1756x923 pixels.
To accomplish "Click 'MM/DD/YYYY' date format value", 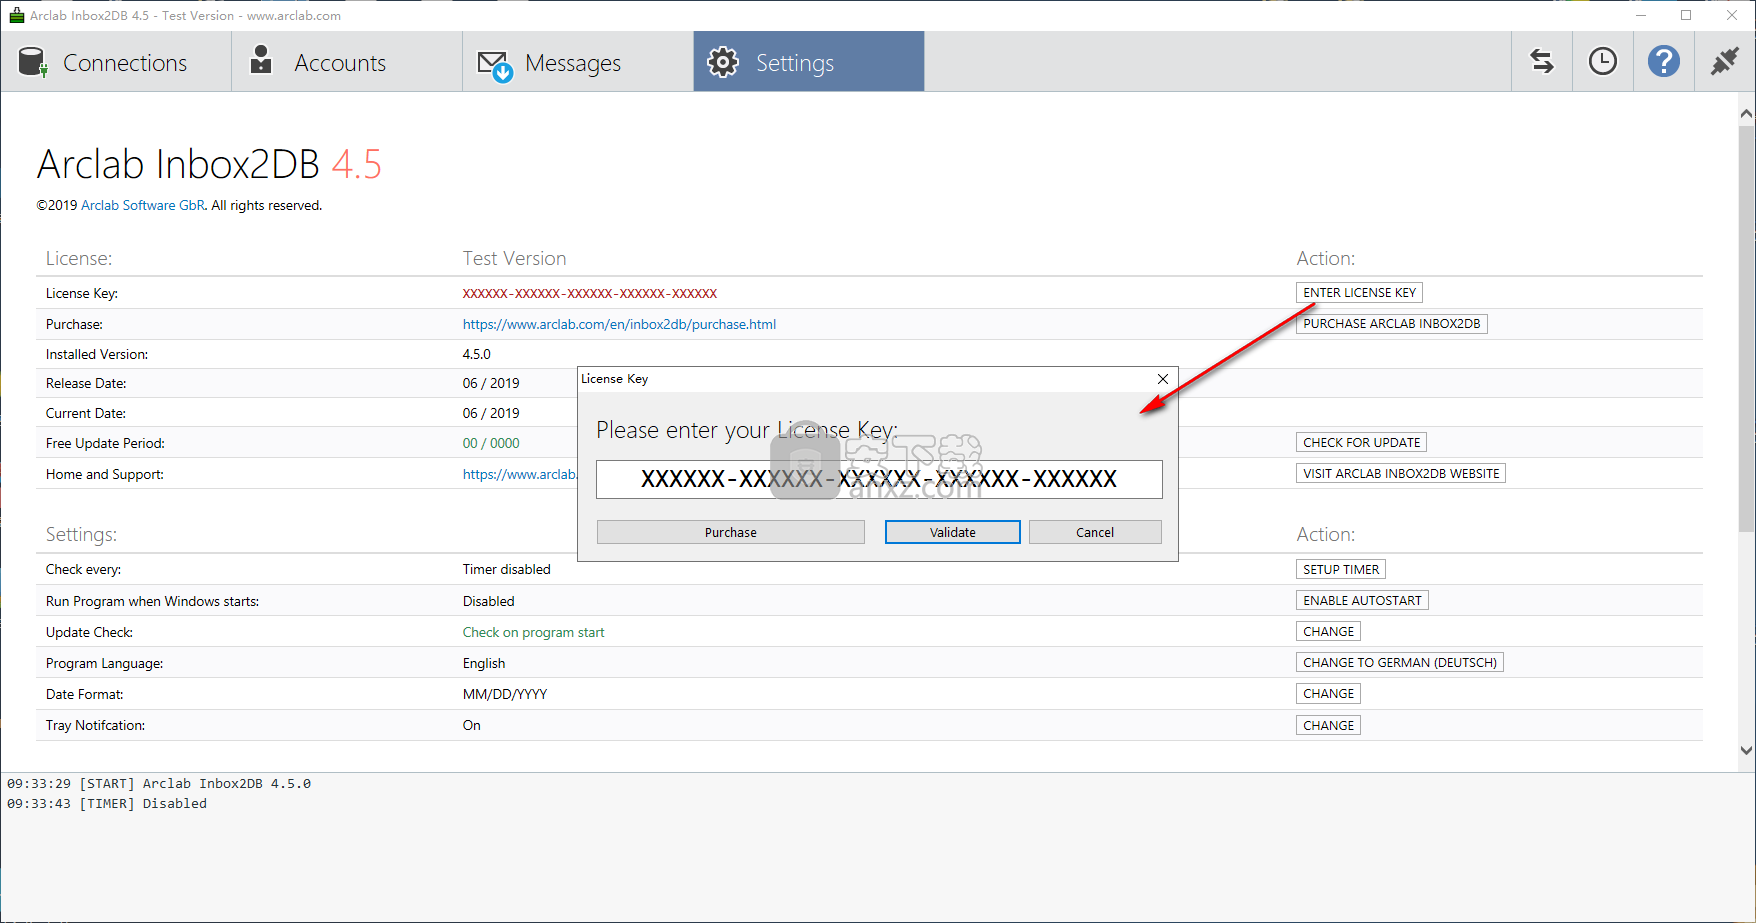I will (505, 695).
